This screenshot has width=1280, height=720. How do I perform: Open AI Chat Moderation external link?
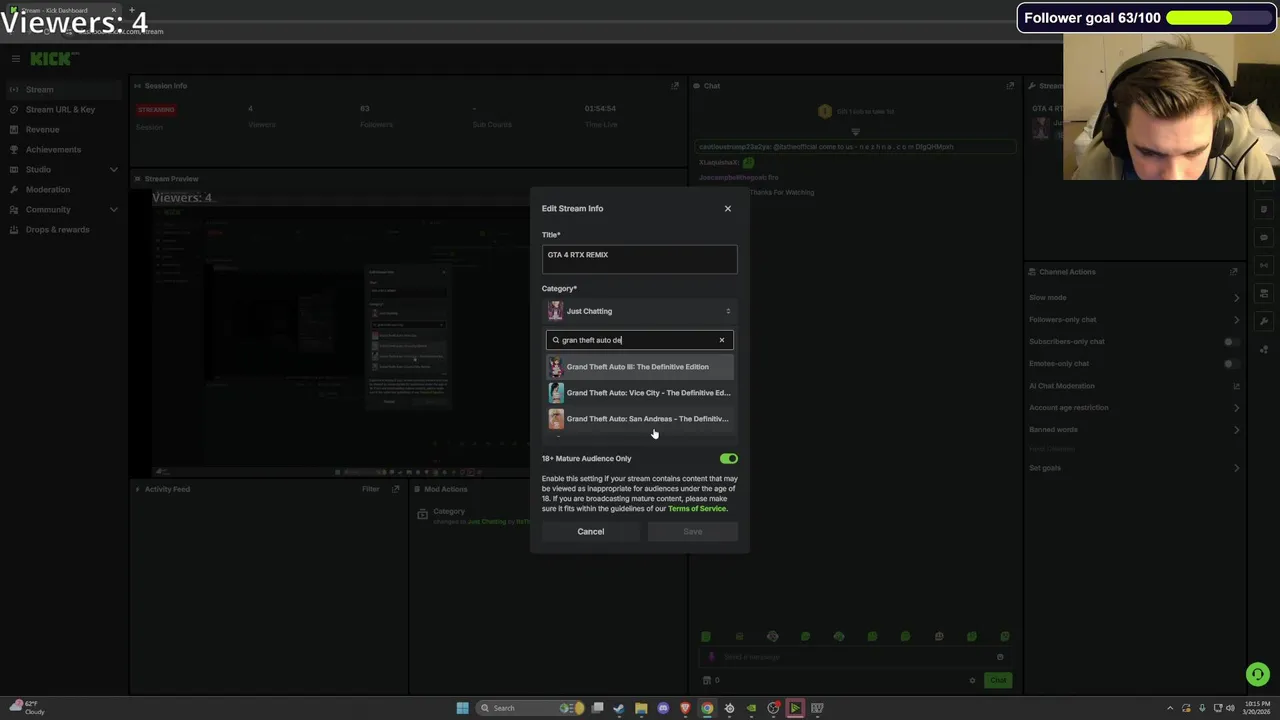[x=1236, y=386]
